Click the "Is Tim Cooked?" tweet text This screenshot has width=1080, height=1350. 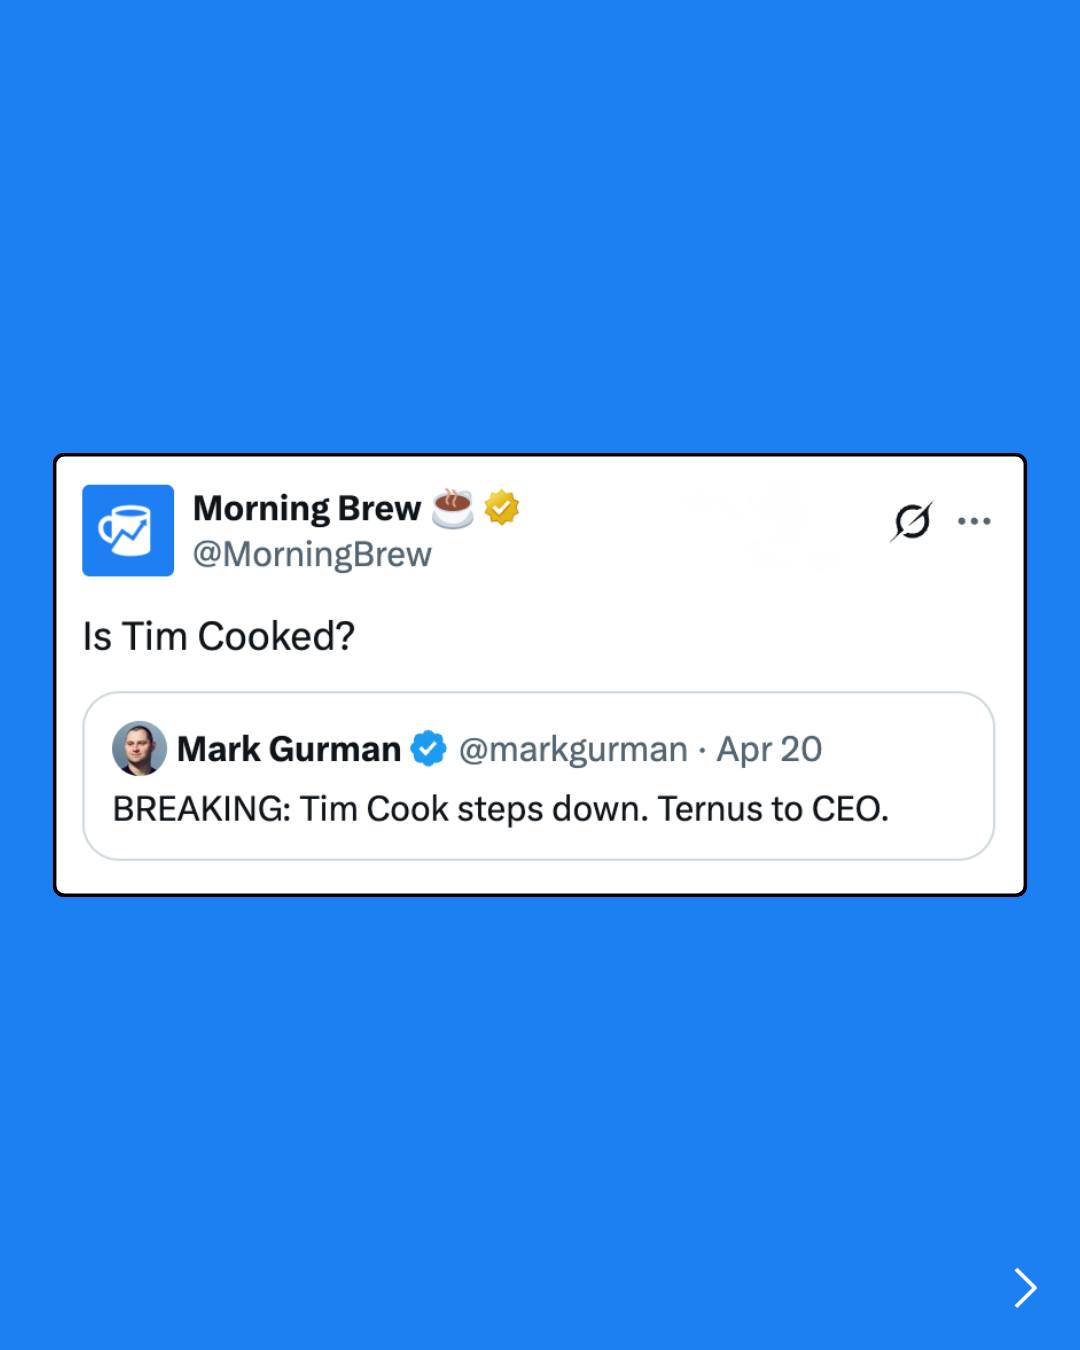219,636
